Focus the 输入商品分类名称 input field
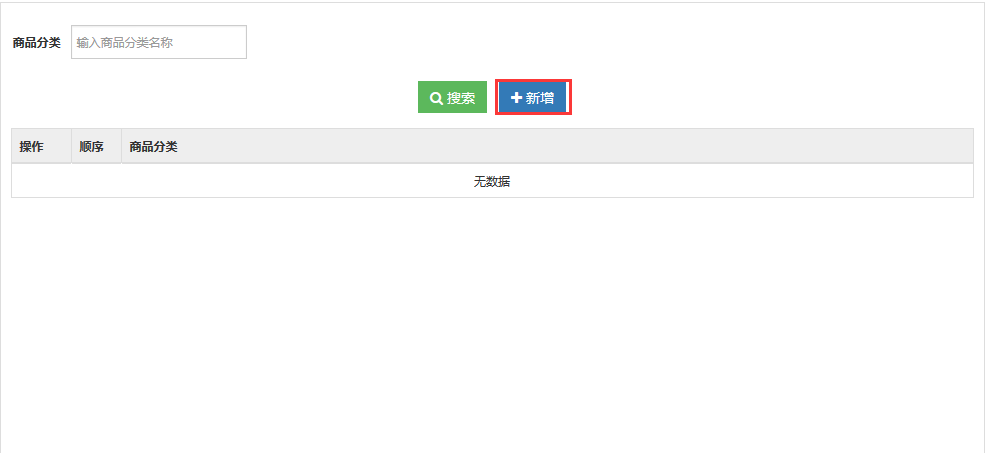This screenshot has height=453, width=986. (x=158, y=42)
